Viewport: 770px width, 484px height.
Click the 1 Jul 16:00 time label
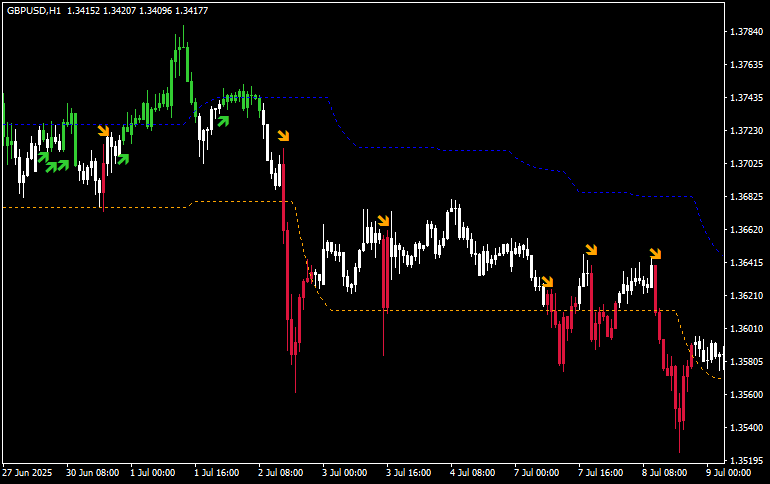pyautogui.click(x=217, y=473)
